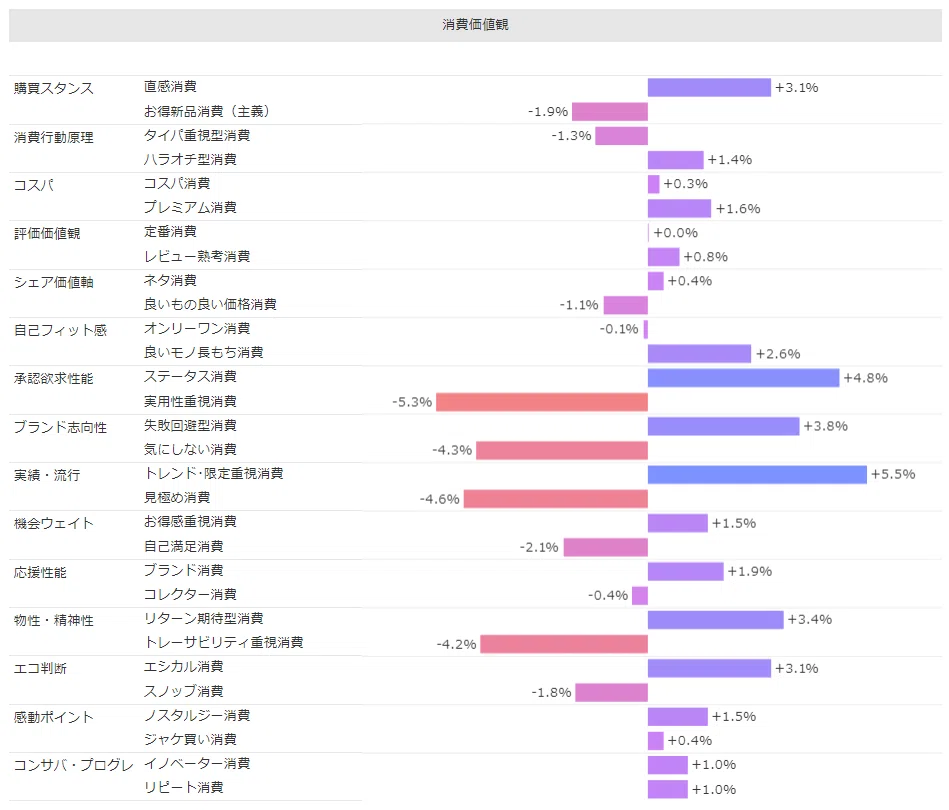Click the 実用性重視消費 -5.3% red bar
This screenshot has width=949, height=810.
click(542, 402)
